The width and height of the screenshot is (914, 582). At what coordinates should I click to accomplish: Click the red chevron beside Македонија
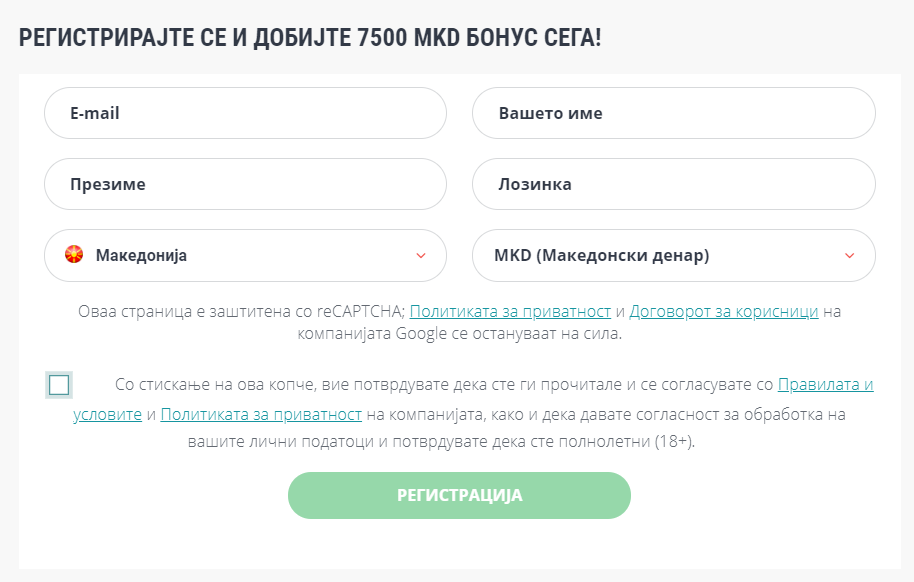[421, 256]
